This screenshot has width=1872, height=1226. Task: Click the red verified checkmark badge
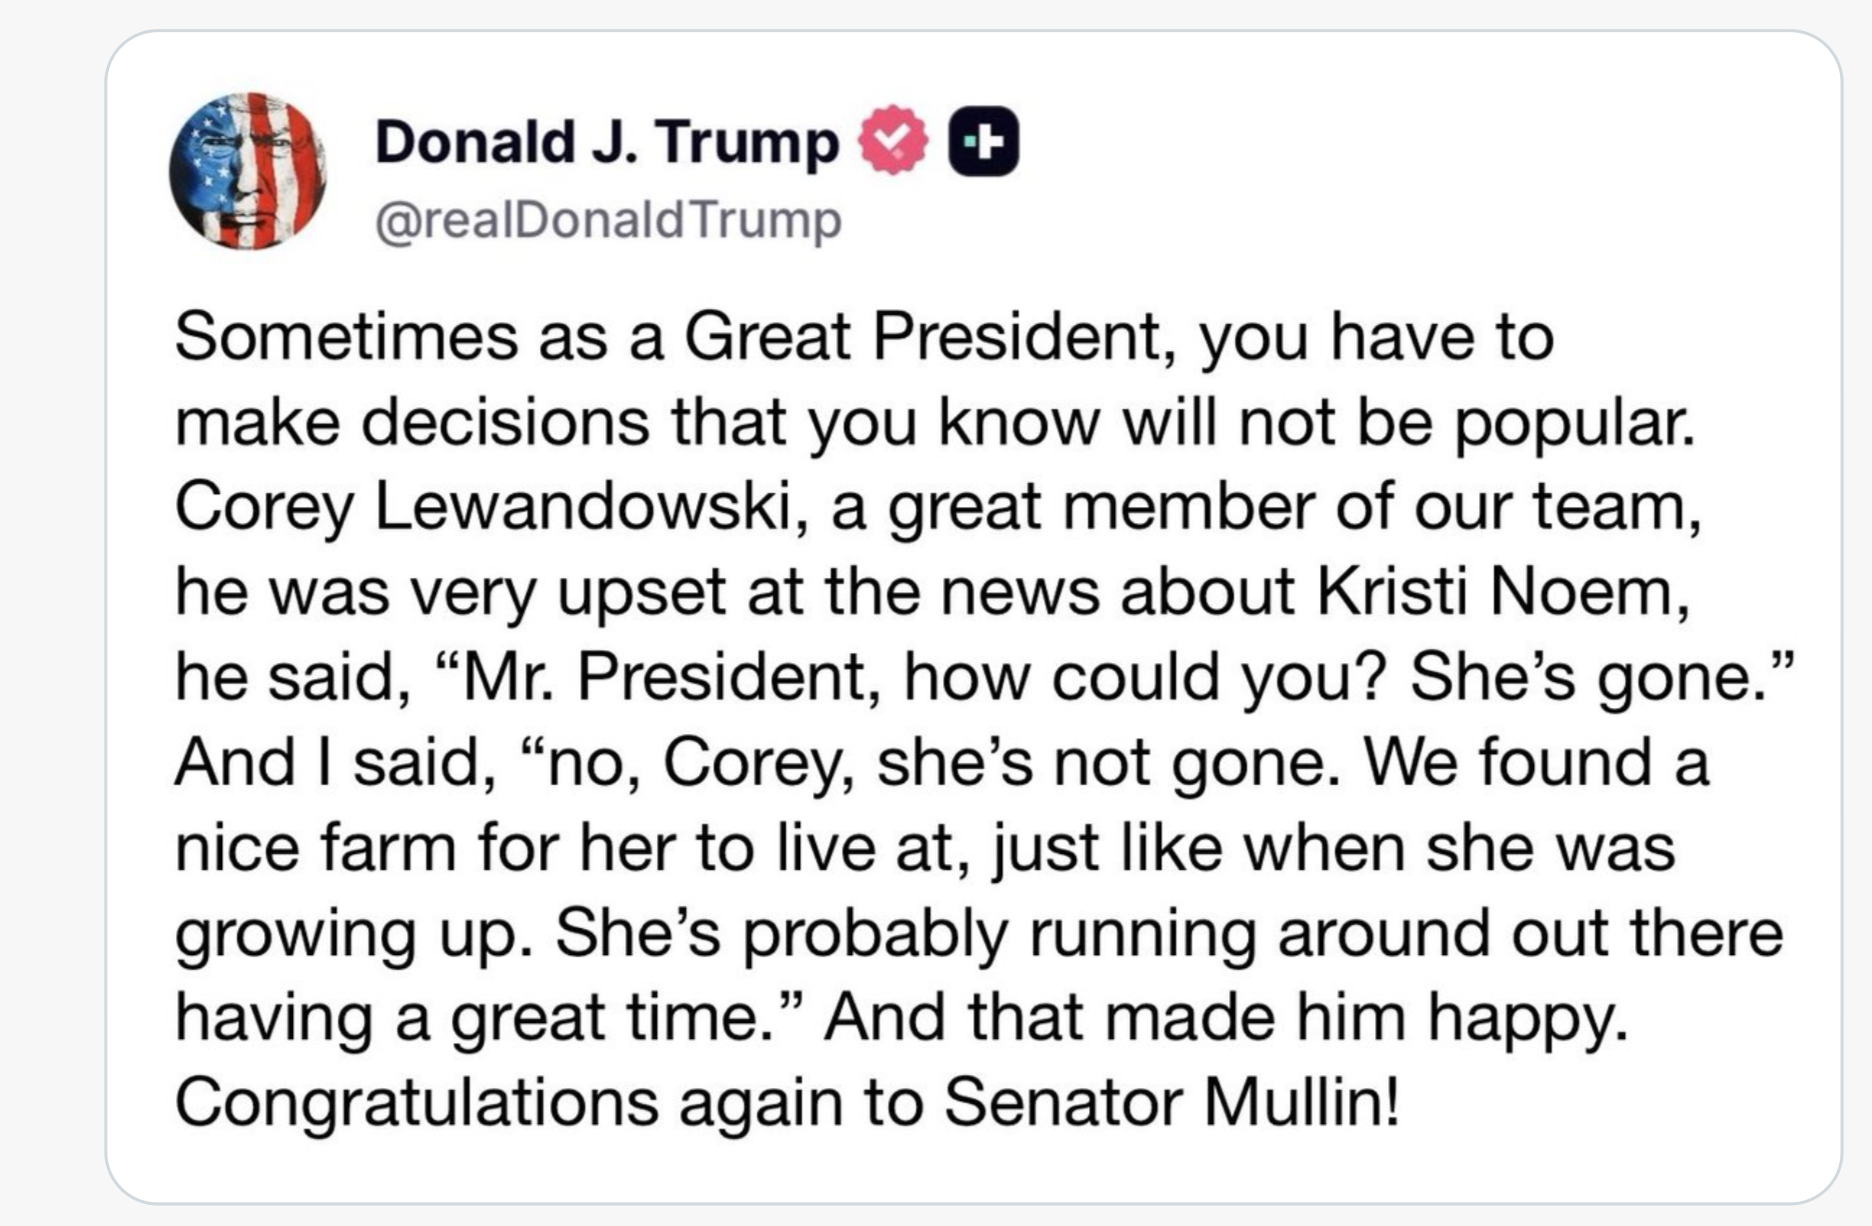[x=893, y=141]
